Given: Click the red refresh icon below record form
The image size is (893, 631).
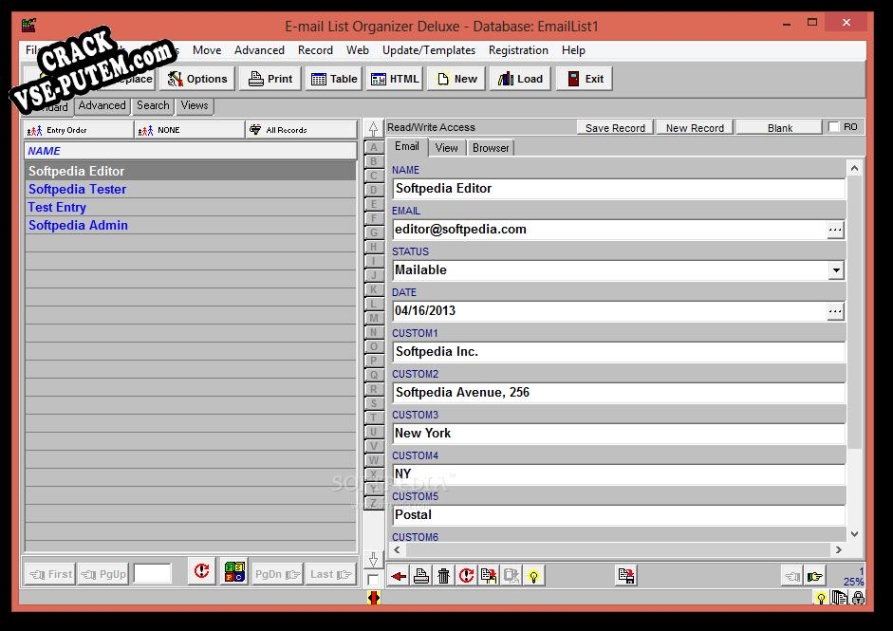Looking at the screenshot, I should tap(466, 576).
